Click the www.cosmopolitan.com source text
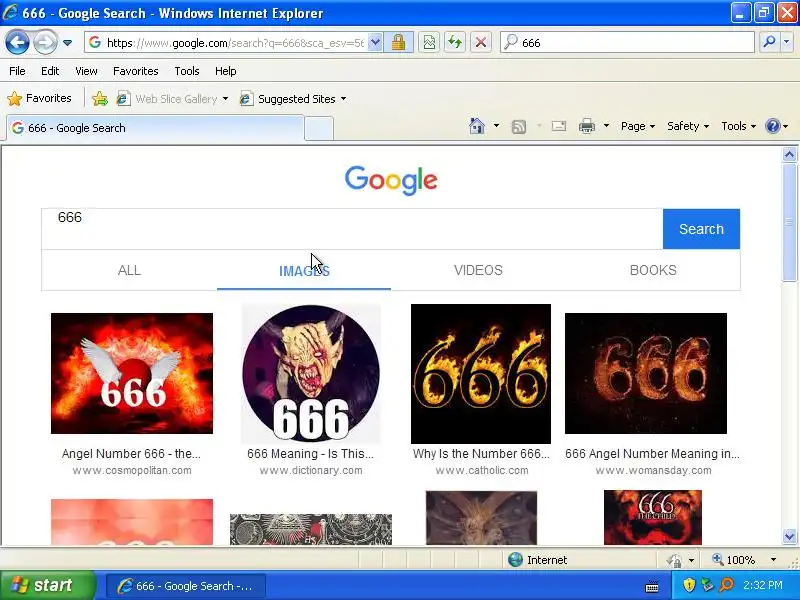The height and width of the screenshot is (600, 800). point(132,470)
